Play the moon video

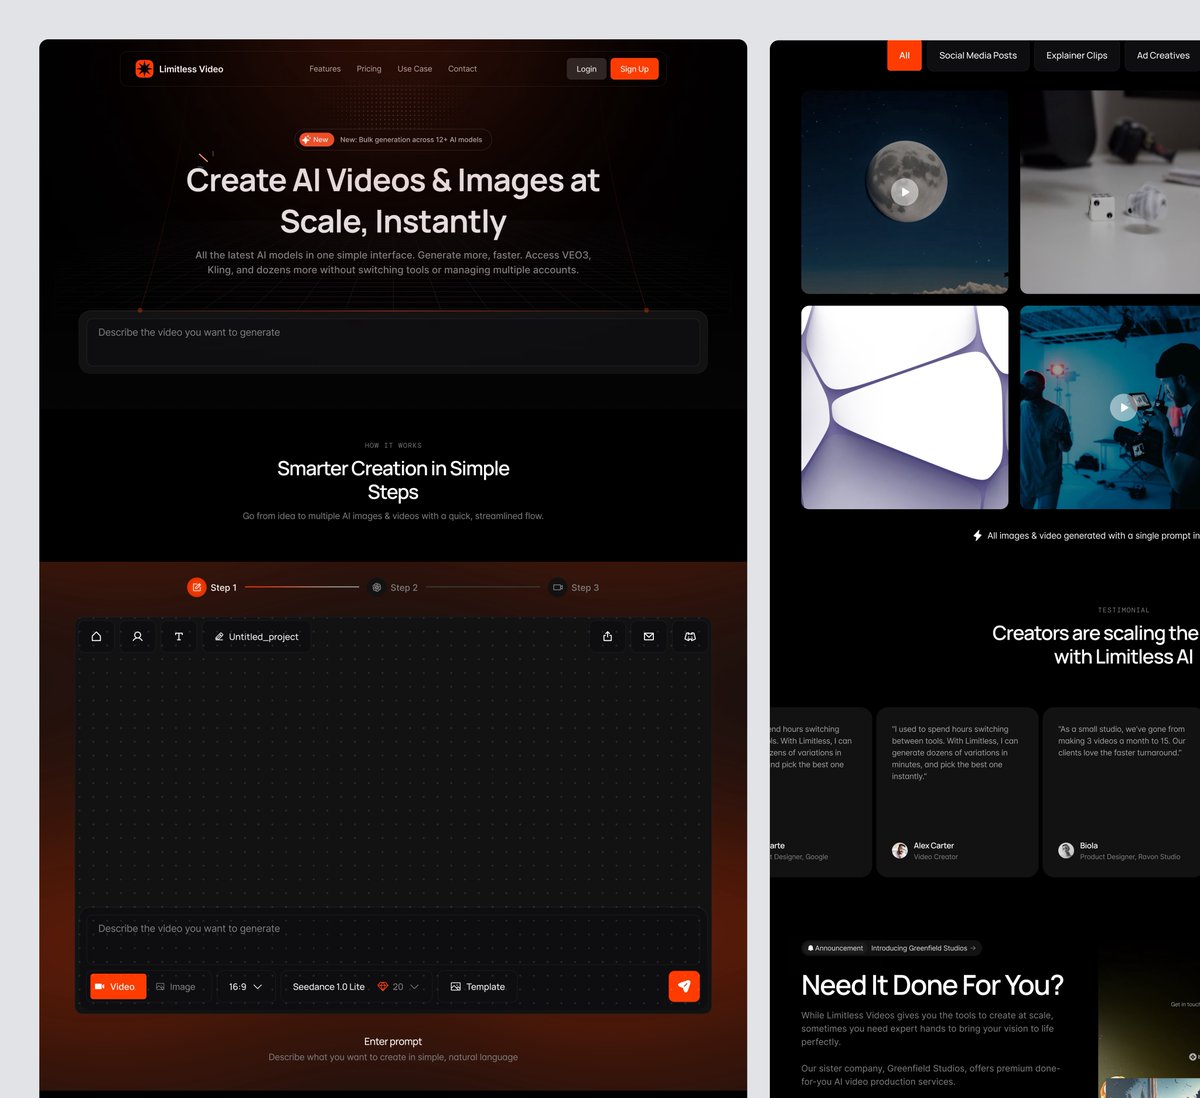coord(905,192)
